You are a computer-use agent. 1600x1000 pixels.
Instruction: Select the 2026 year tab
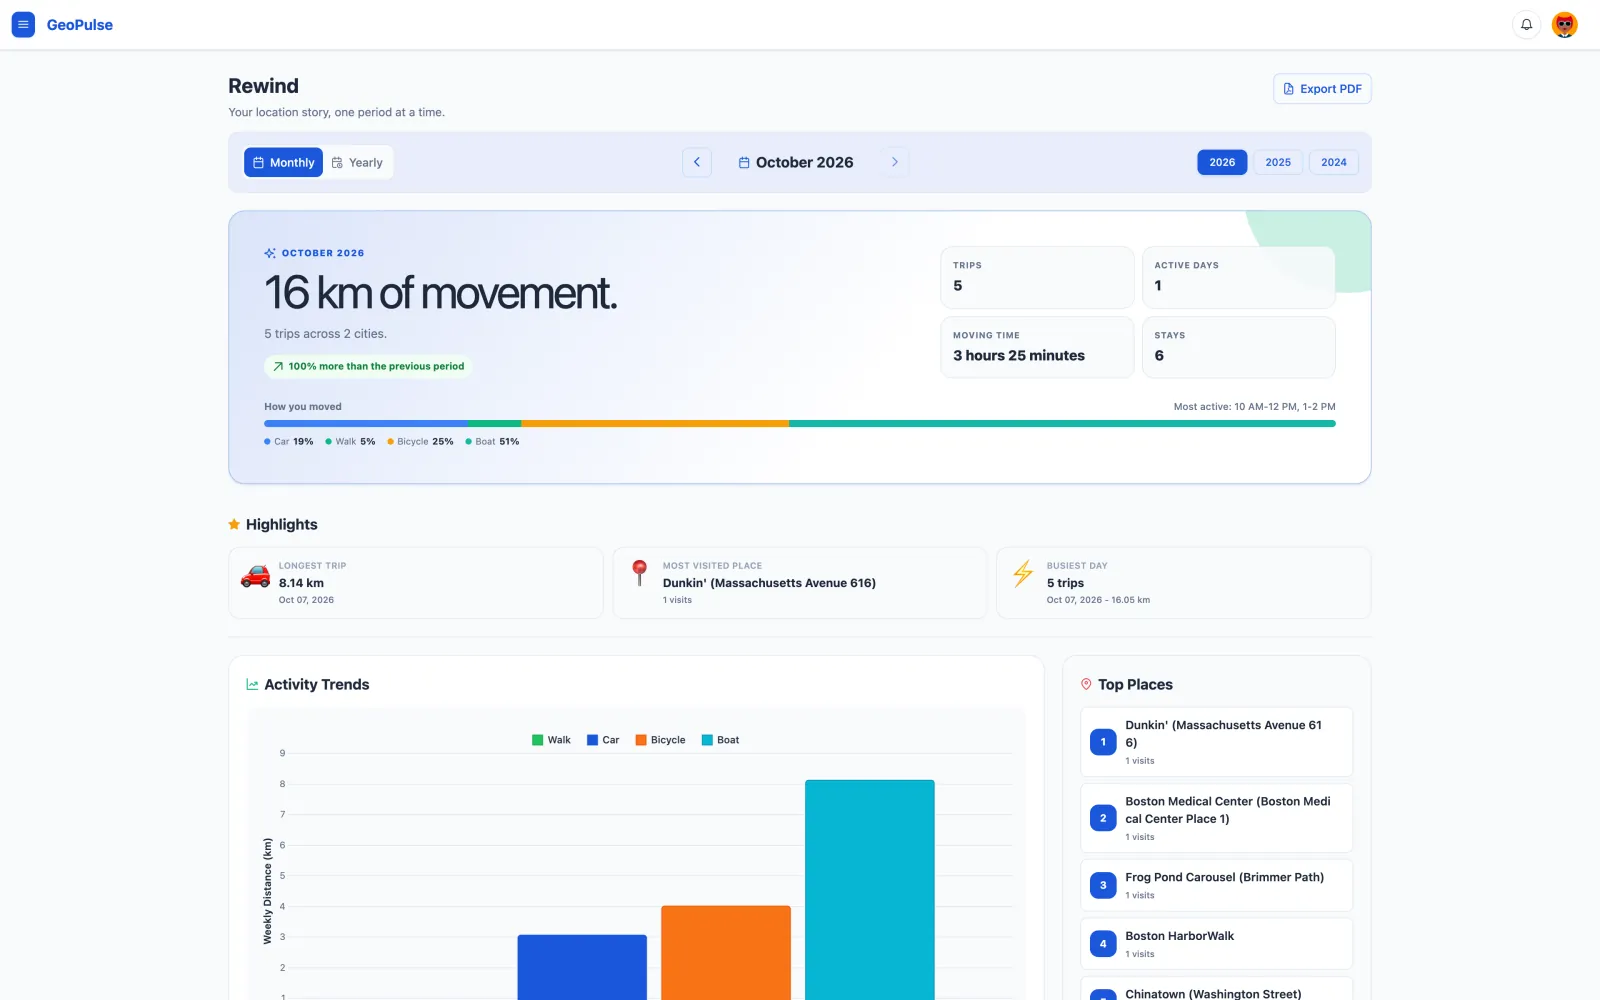[x=1222, y=162]
